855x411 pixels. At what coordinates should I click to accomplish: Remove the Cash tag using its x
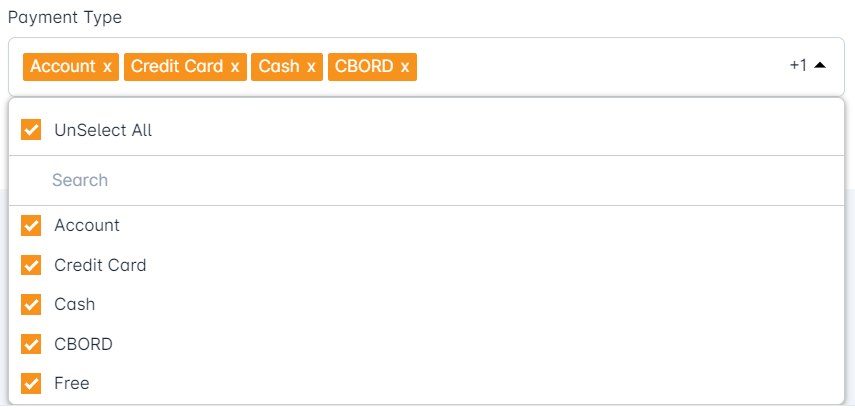tap(311, 67)
